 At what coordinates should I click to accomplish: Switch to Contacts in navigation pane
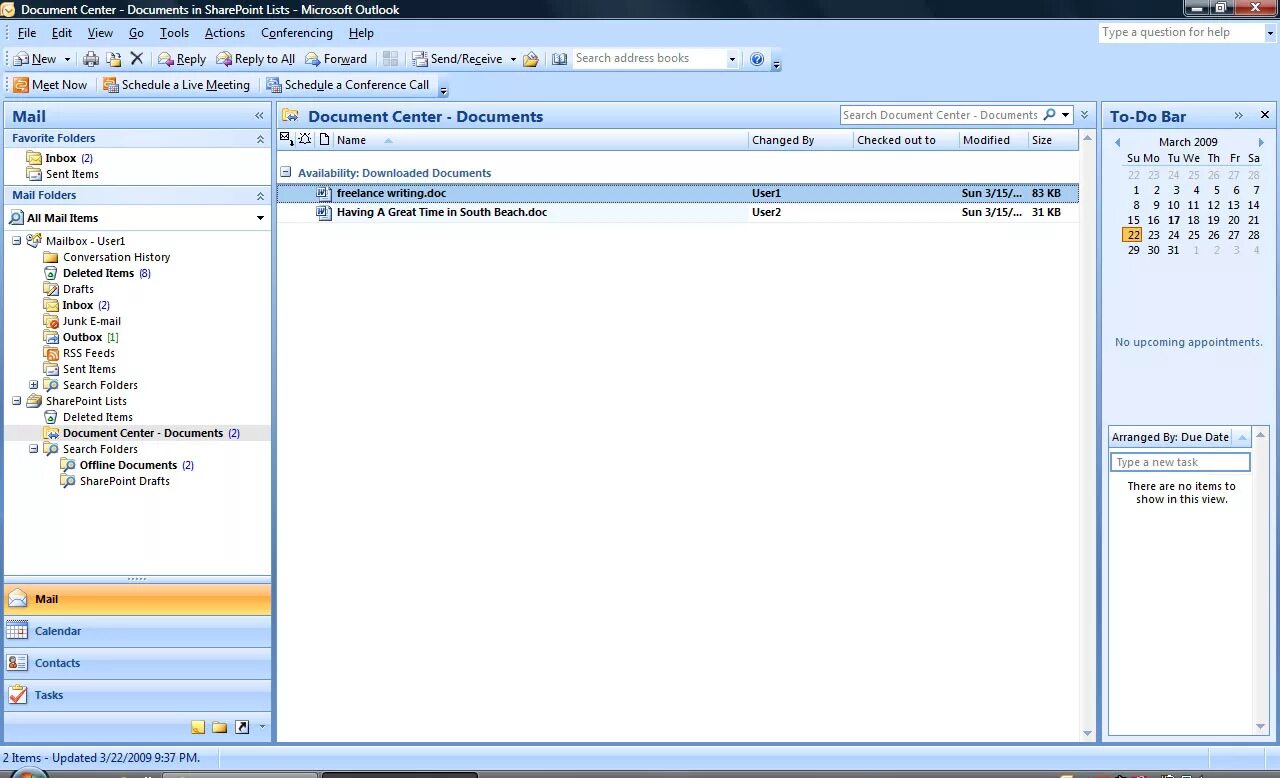[137, 663]
